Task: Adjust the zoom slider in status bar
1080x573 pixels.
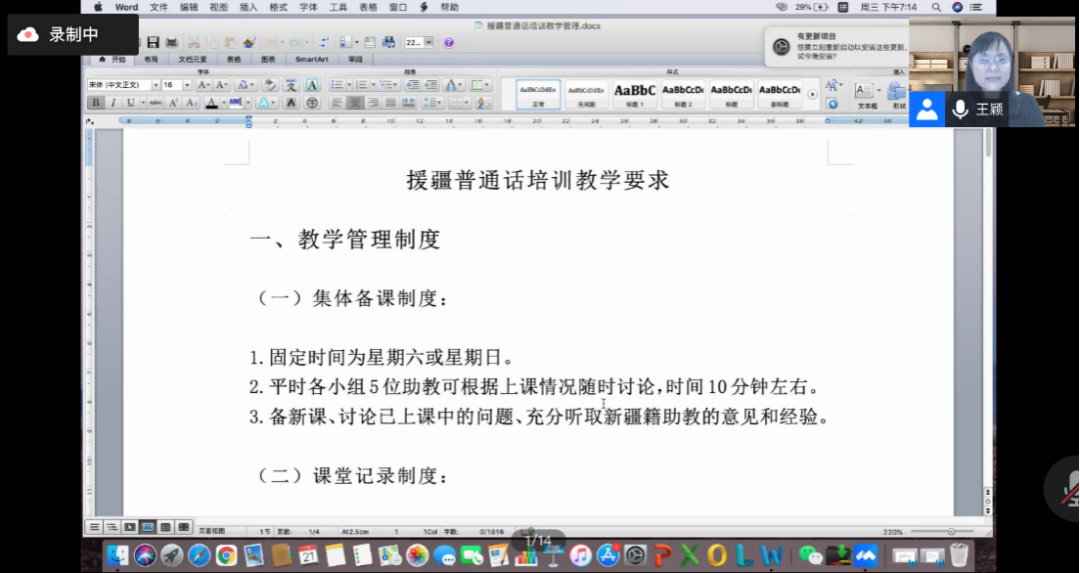Action: tap(942, 532)
